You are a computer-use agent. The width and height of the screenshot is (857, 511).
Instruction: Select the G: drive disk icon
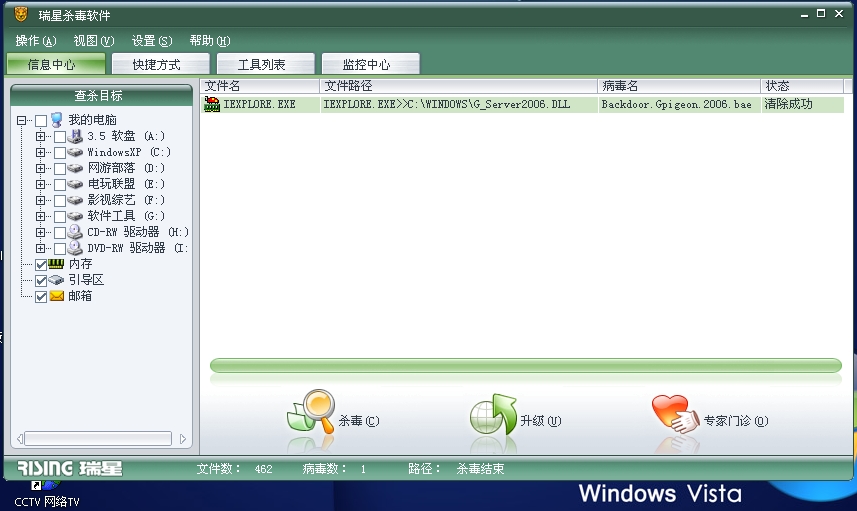click(x=75, y=216)
